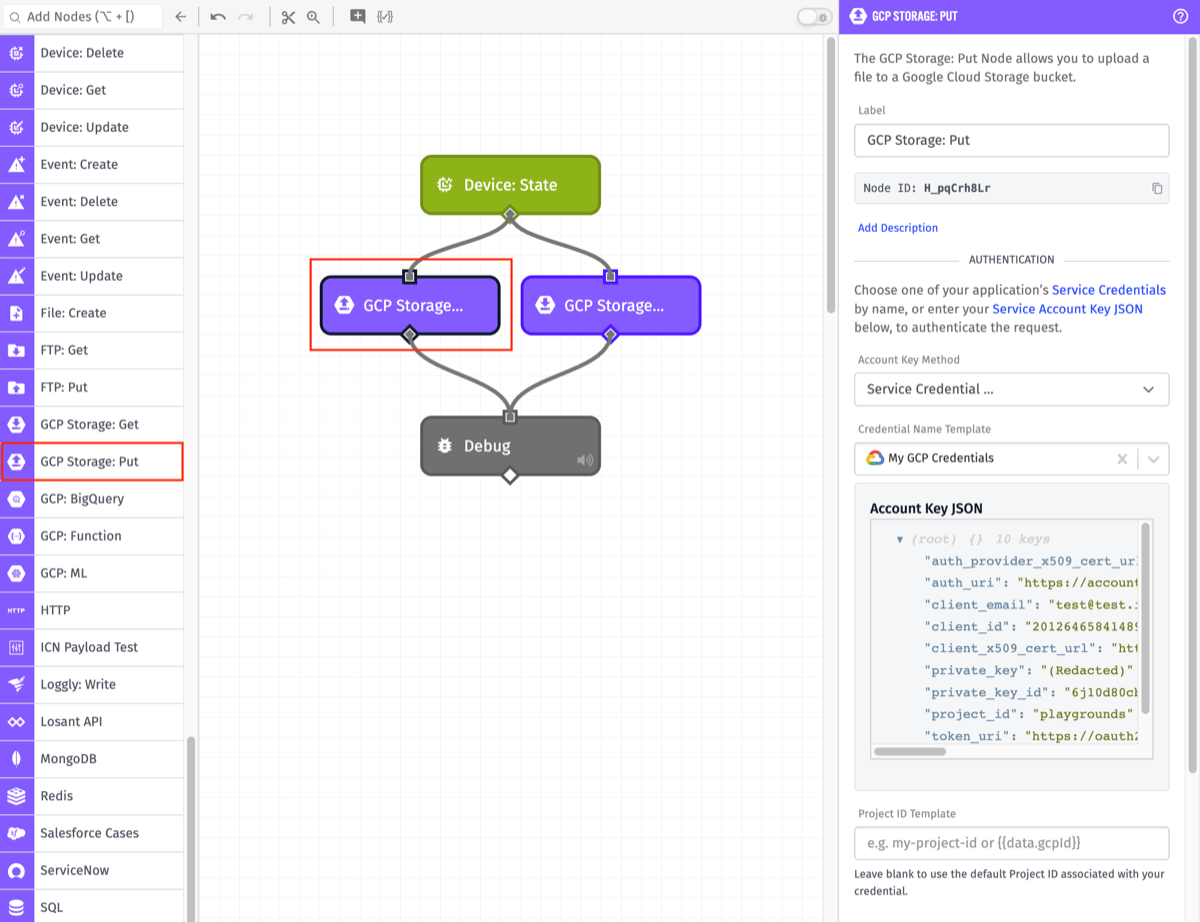Viewport: 1200px width, 922px height.
Task: Select Device: Delete node in palette
Action: coord(92,53)
